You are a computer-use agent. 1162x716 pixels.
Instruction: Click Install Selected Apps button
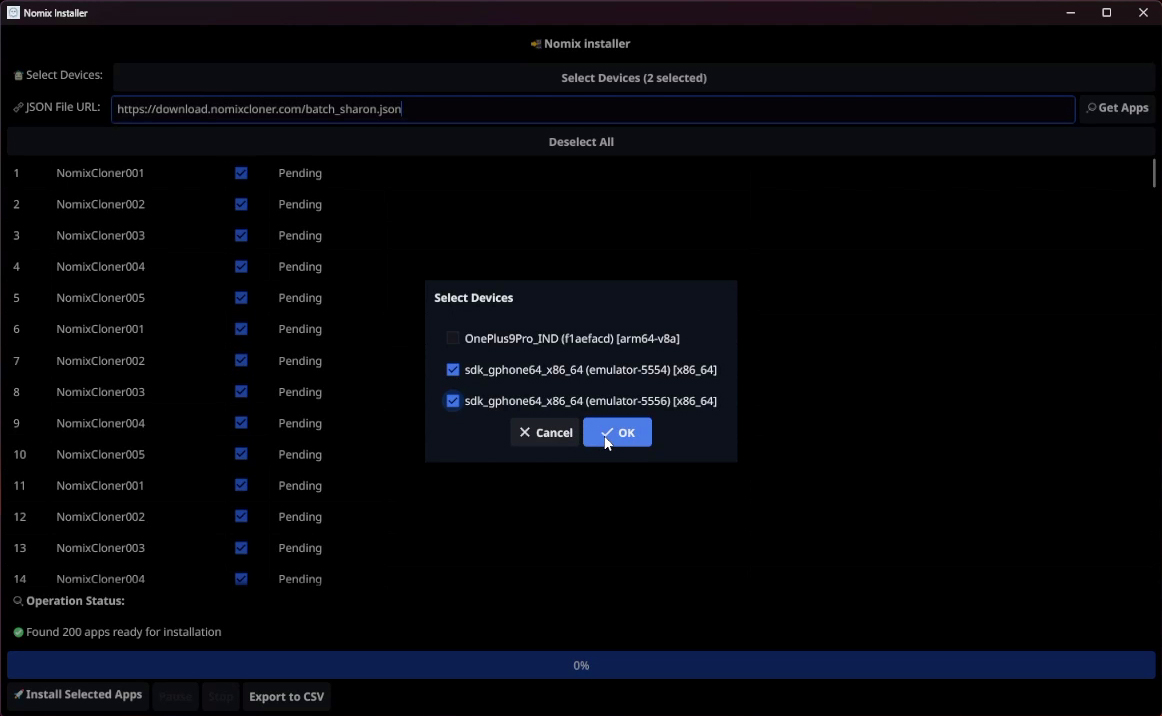click(x=78, y=695)
